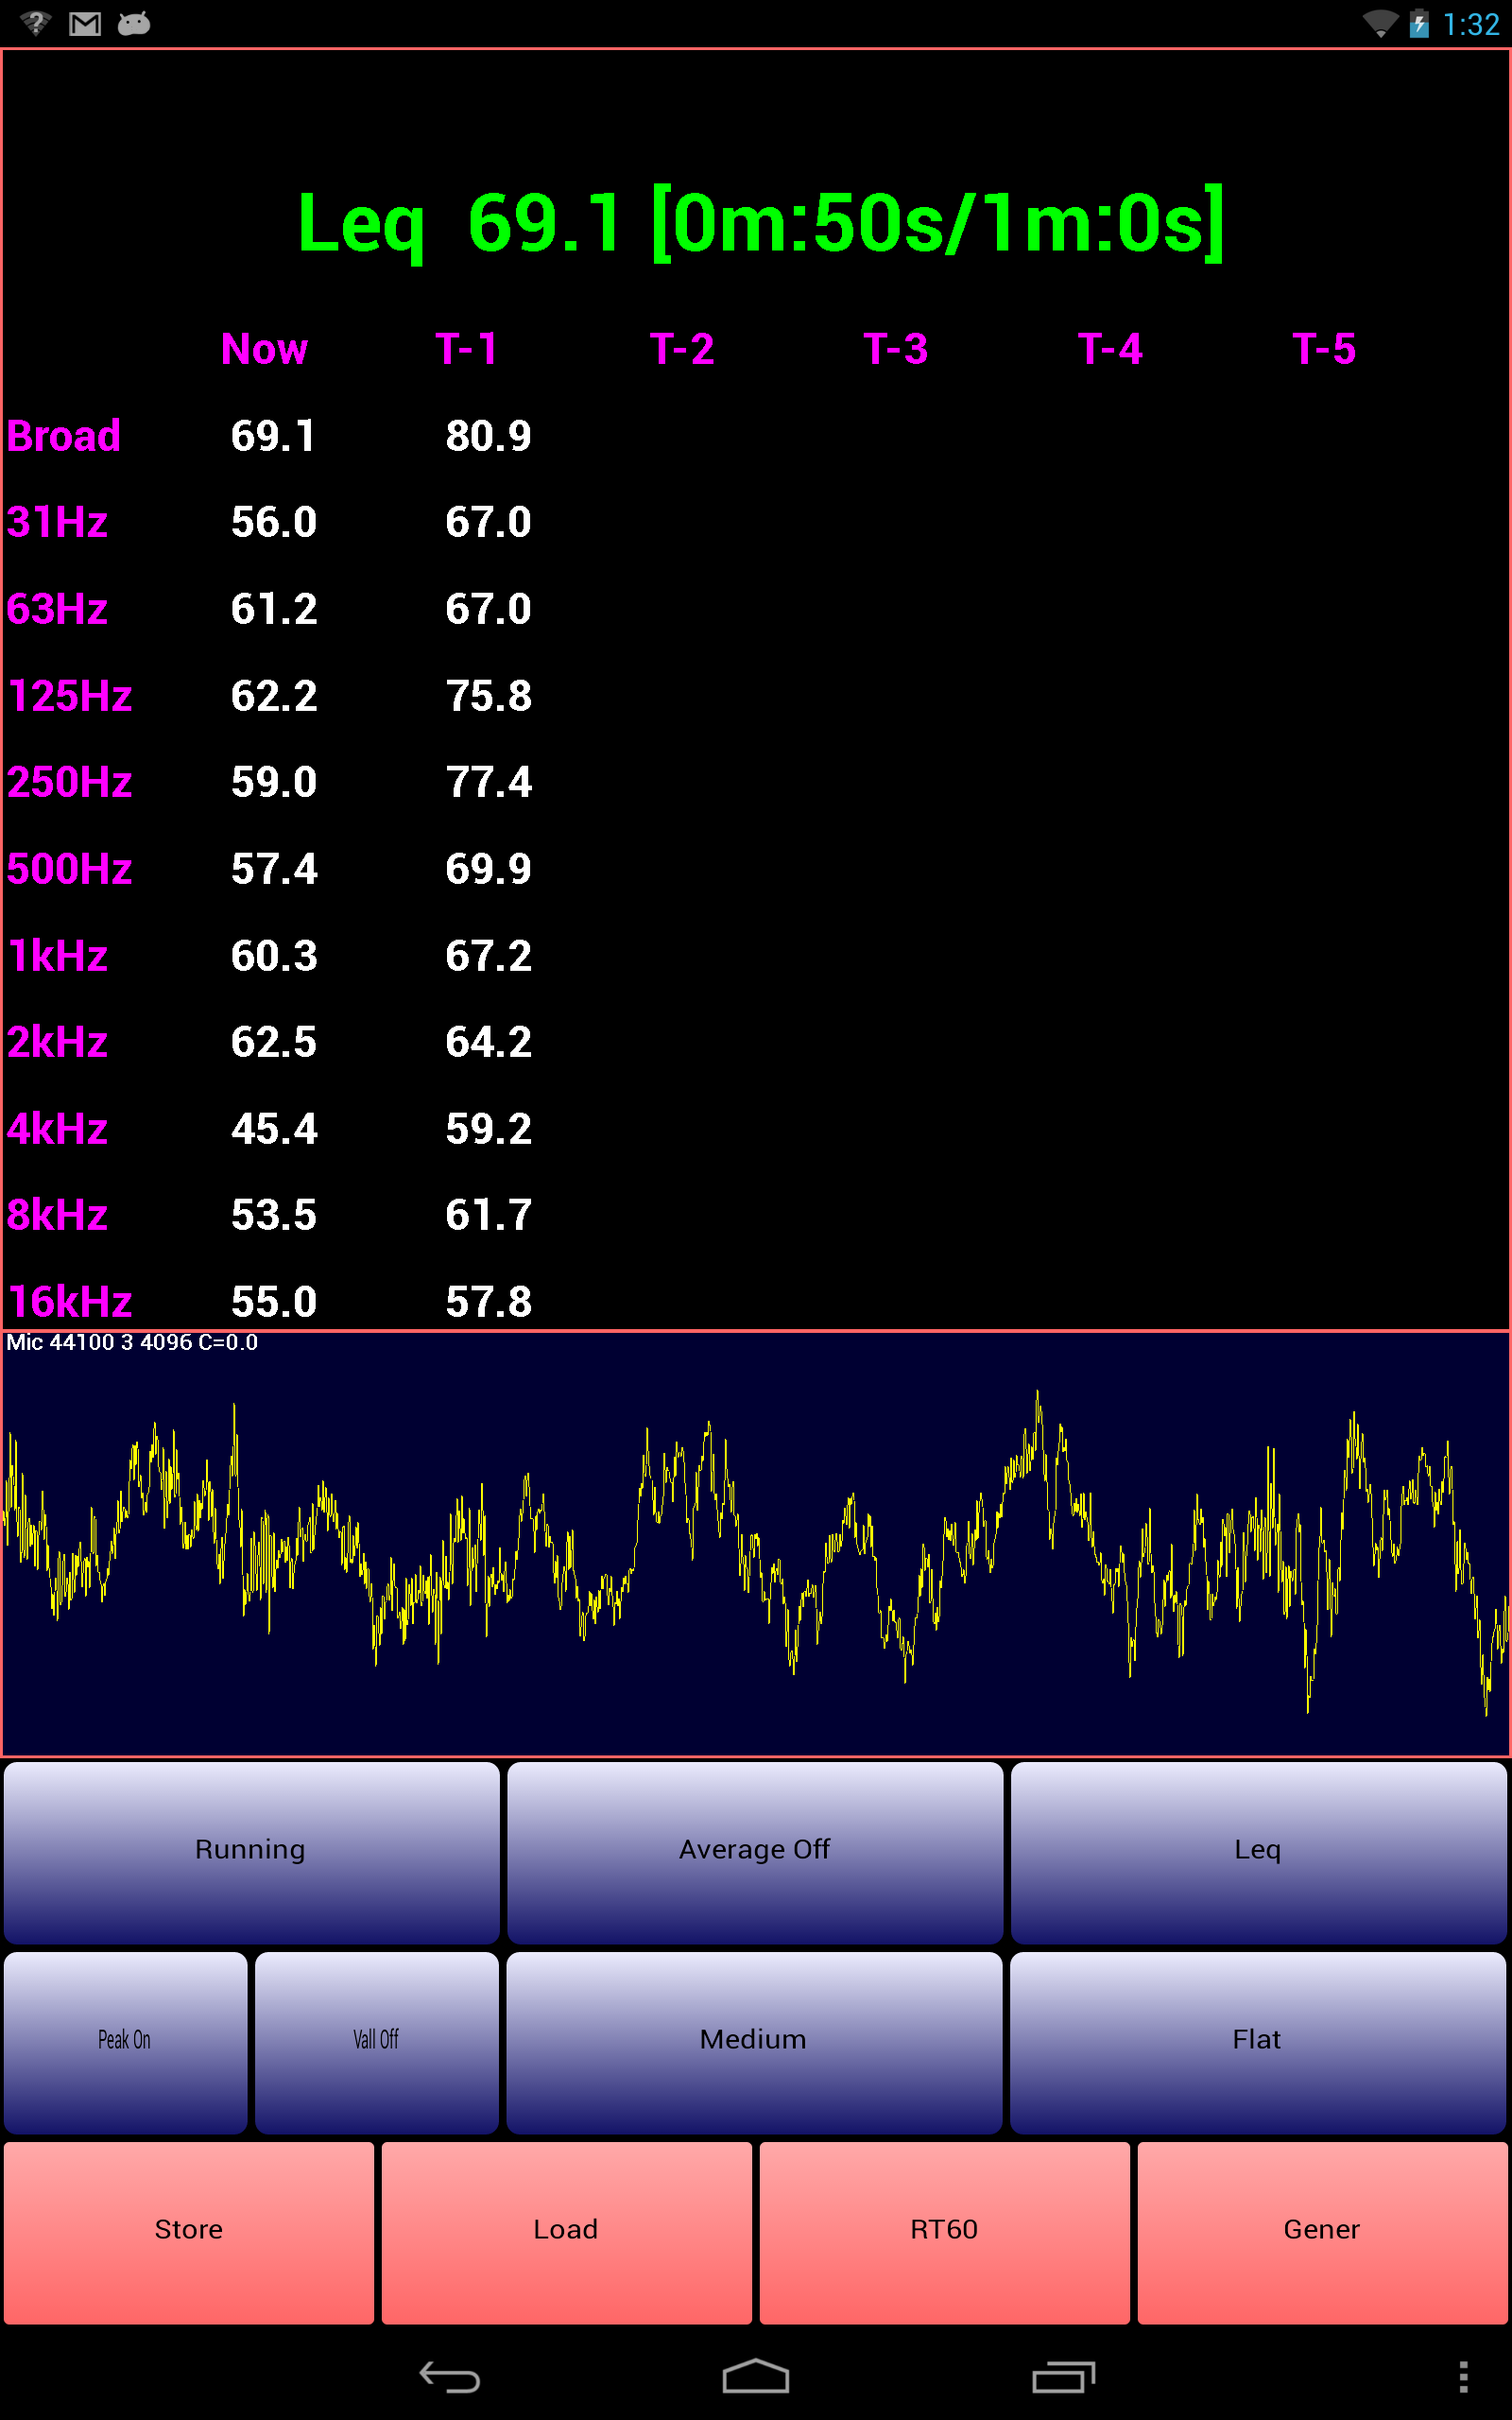This screenshot has height=2420, width=1512.
Task: Tap the Wi-Fi signal status icon
Action: 1380,23
